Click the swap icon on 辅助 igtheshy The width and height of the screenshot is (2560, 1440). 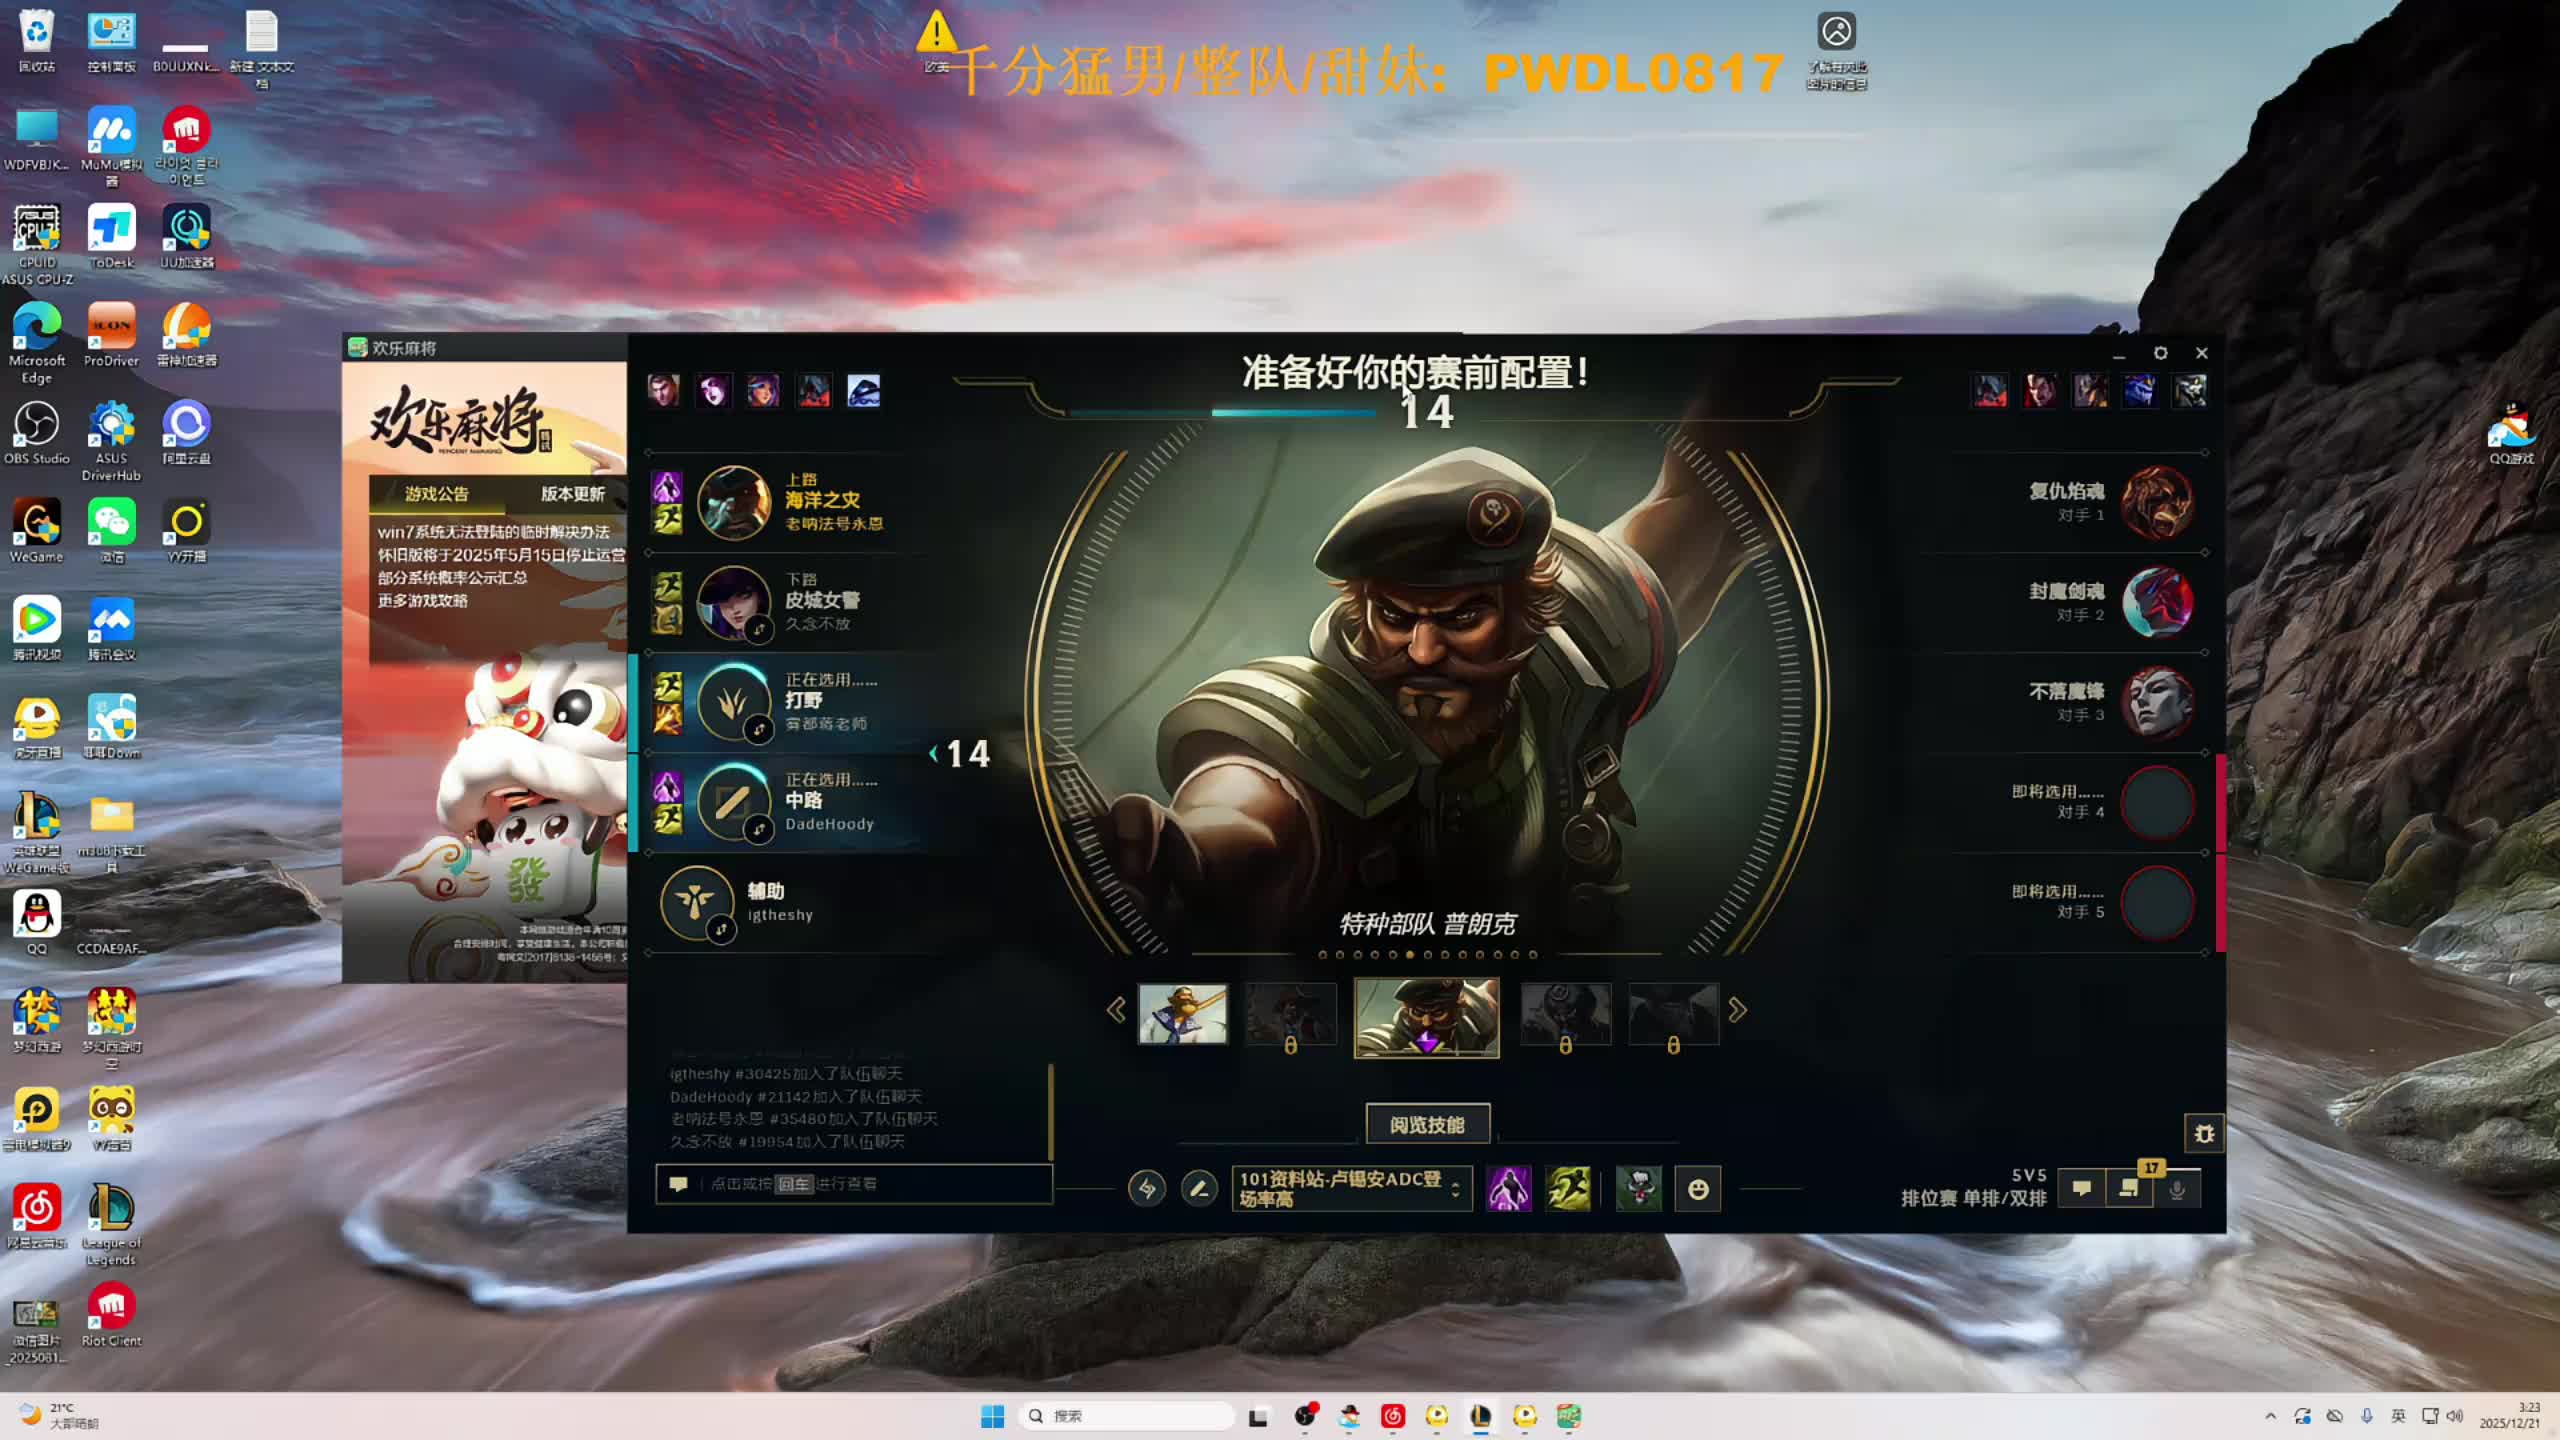click(x=721, y=930)
